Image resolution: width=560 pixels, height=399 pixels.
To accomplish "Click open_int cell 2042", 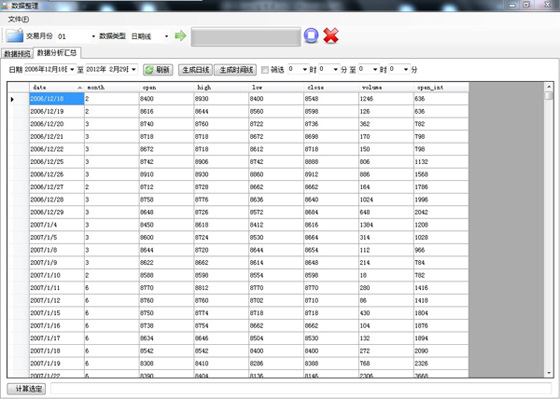I will [x=441, y=212].
